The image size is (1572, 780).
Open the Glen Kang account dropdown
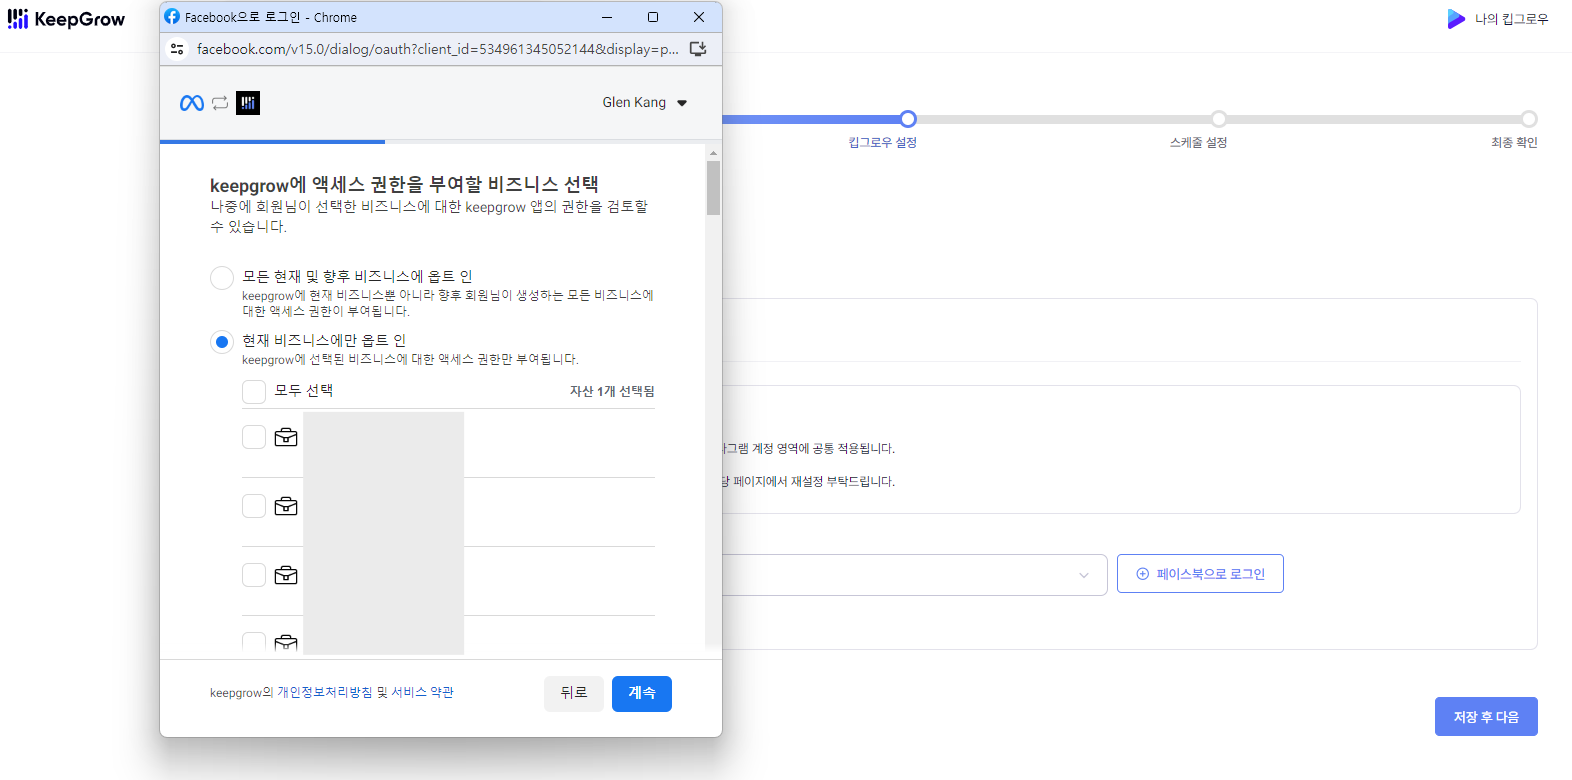click(644, 103)
